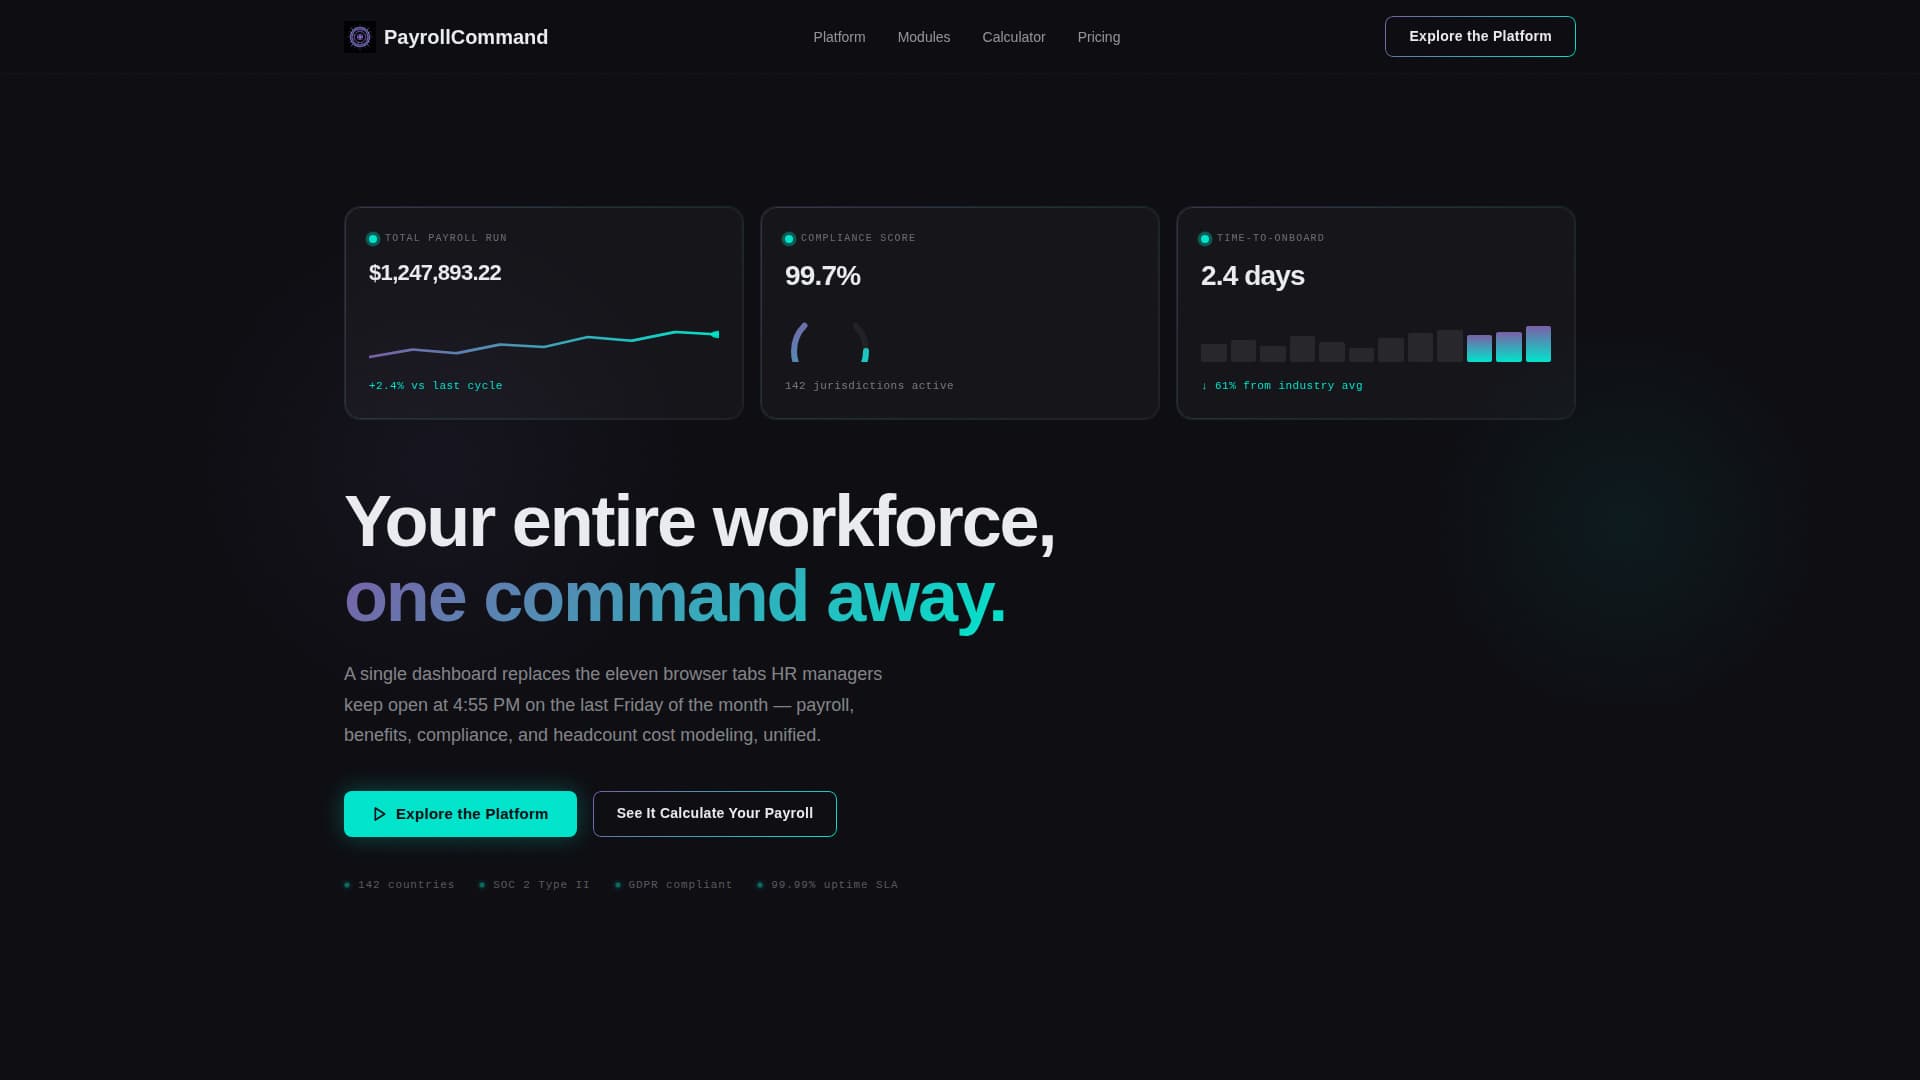Select the 99.7% compliance value
1920x1080 pixels.
coord(822,276)
